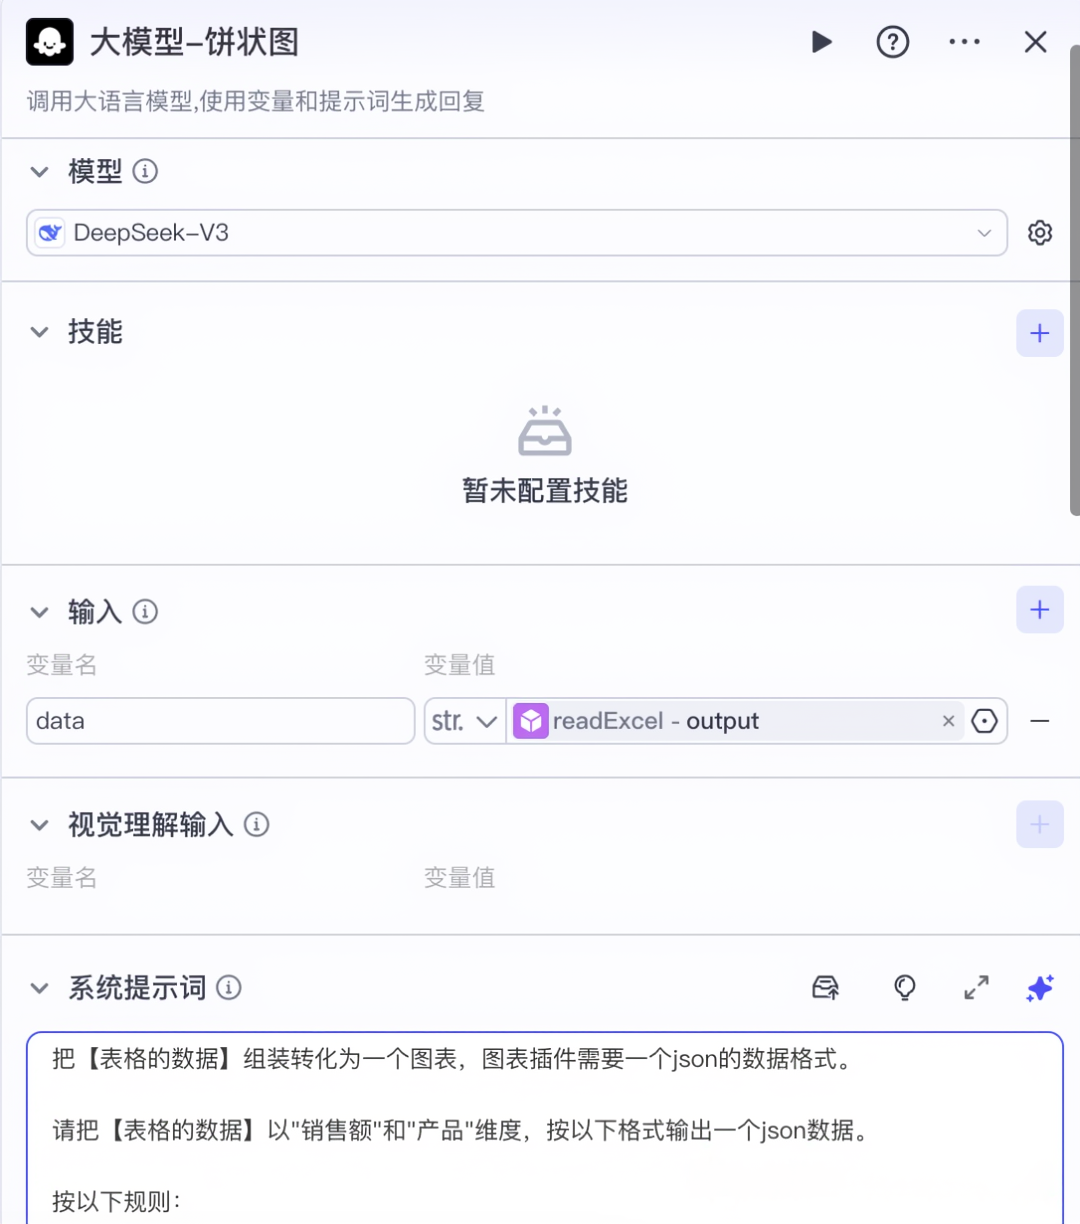Clear the readExcel output reference

(x=948, y=721)
